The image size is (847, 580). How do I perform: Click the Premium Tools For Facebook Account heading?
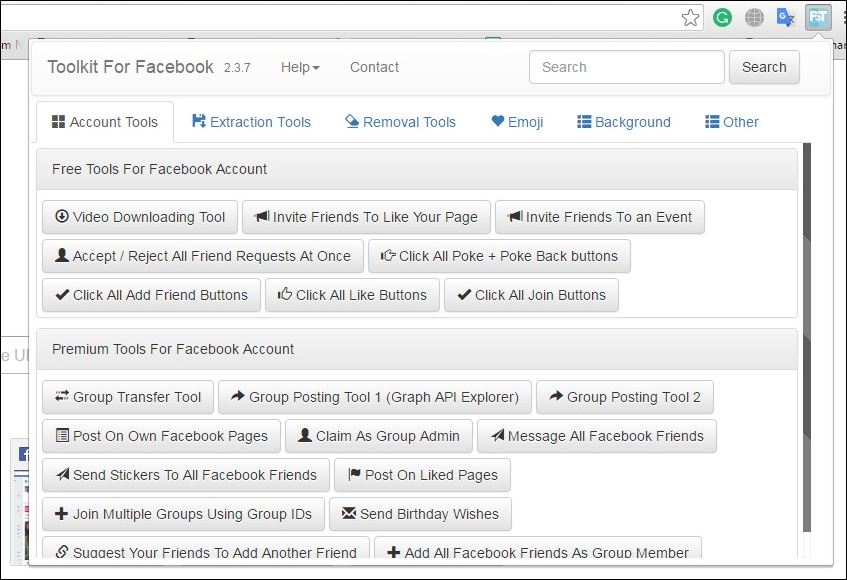173,349
